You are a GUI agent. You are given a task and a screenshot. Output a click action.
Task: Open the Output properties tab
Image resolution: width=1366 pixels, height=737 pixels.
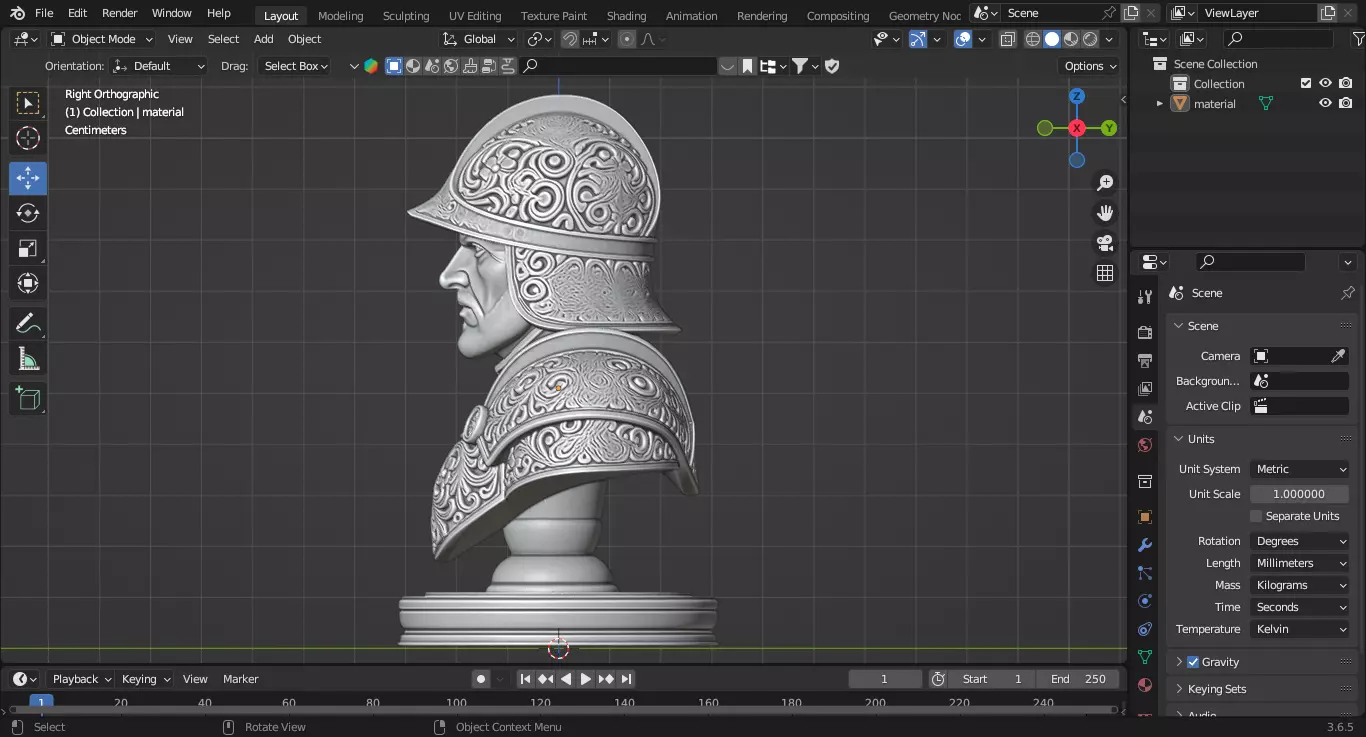coord(1145,360)
